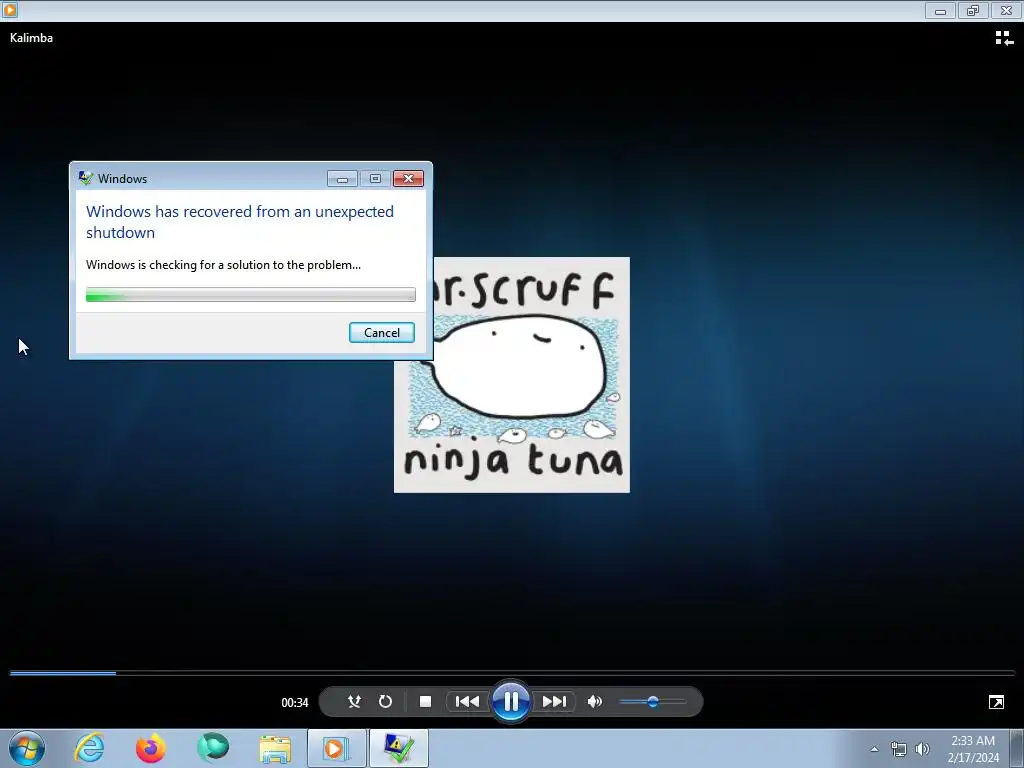1024x768 pixels.
Task: Select the problem reporting taskbar button
Action: [398, 748]
